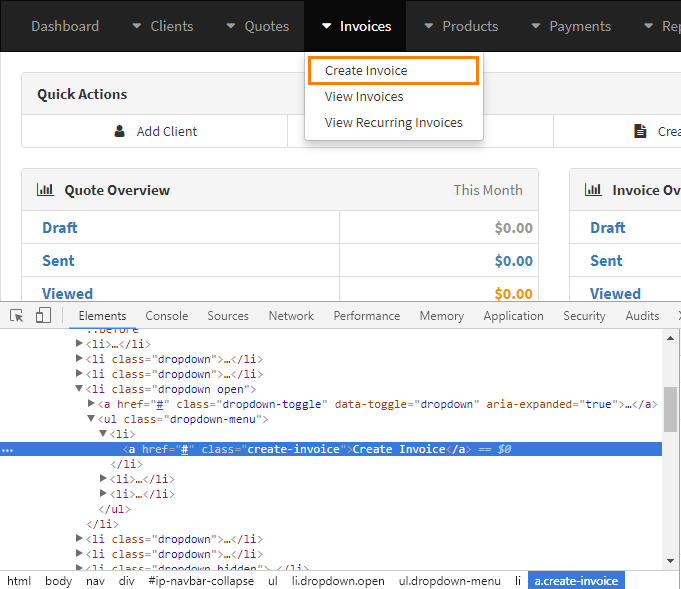Click the Quote Overview bar chart icon

[x=45, y=190]
